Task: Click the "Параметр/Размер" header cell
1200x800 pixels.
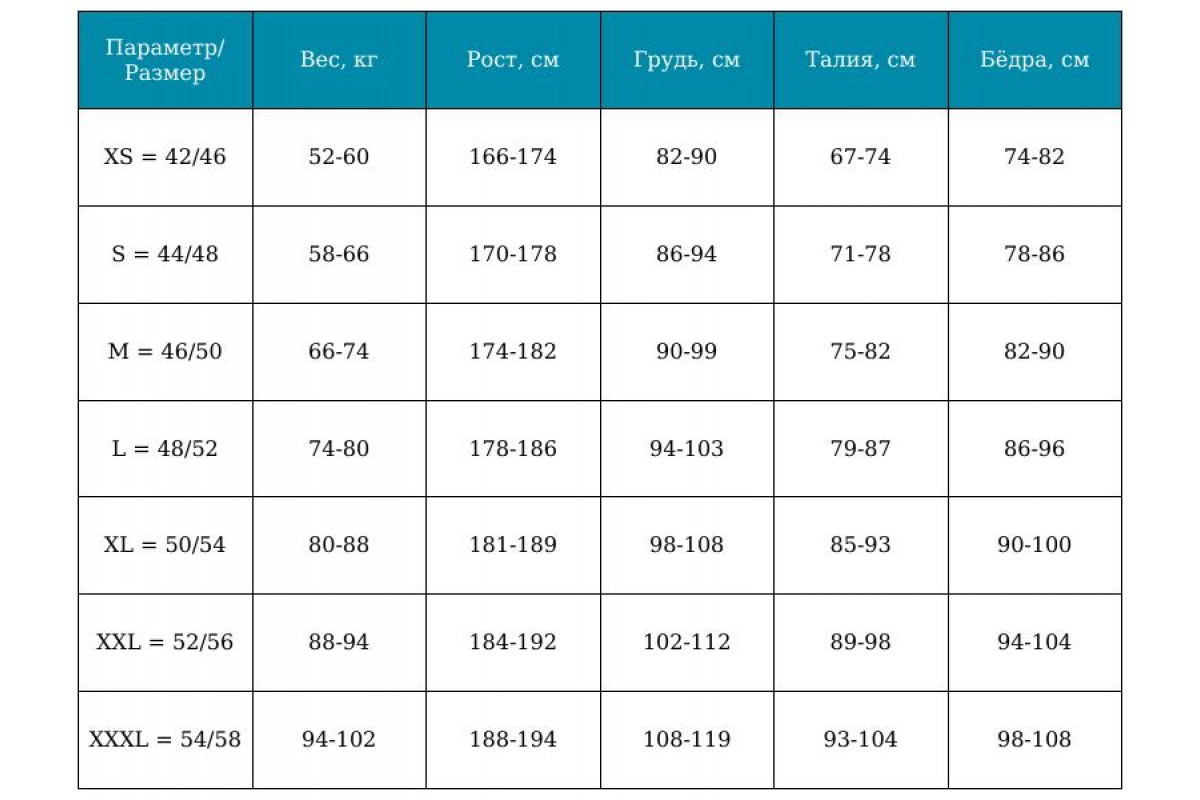Action: click(165, 60)
